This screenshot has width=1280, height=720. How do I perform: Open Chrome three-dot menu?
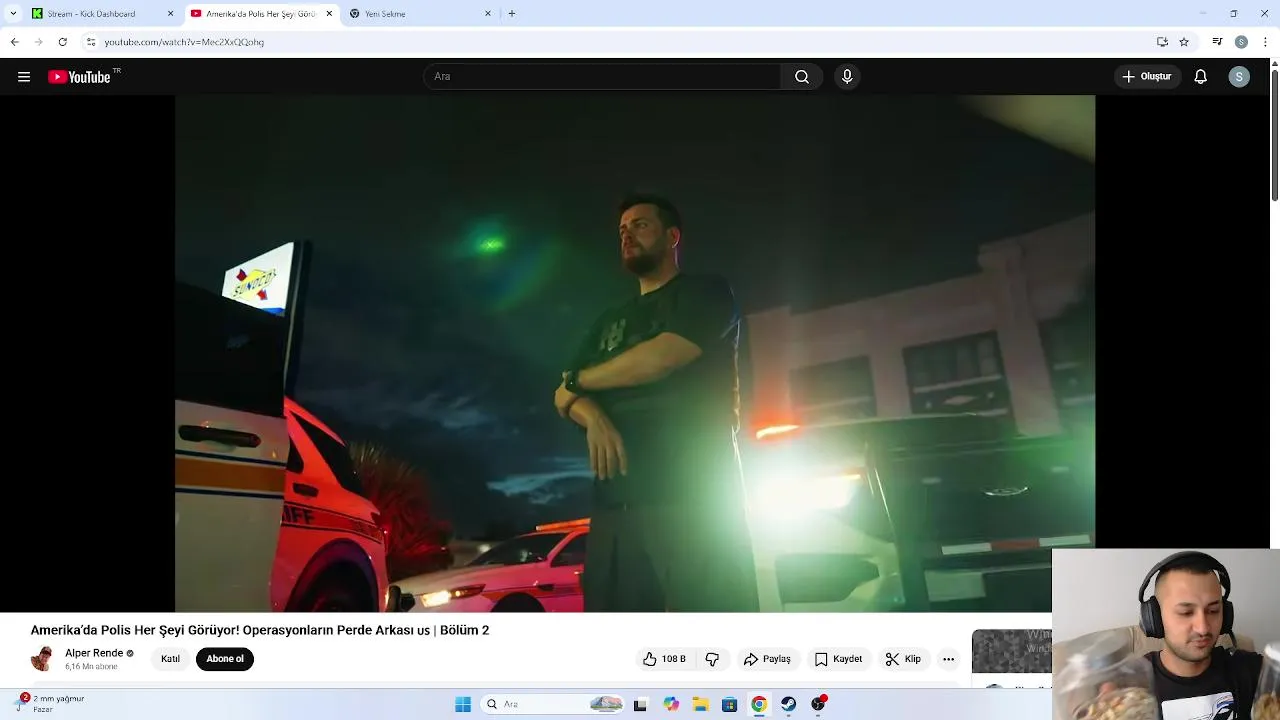tap(1265, 42)
